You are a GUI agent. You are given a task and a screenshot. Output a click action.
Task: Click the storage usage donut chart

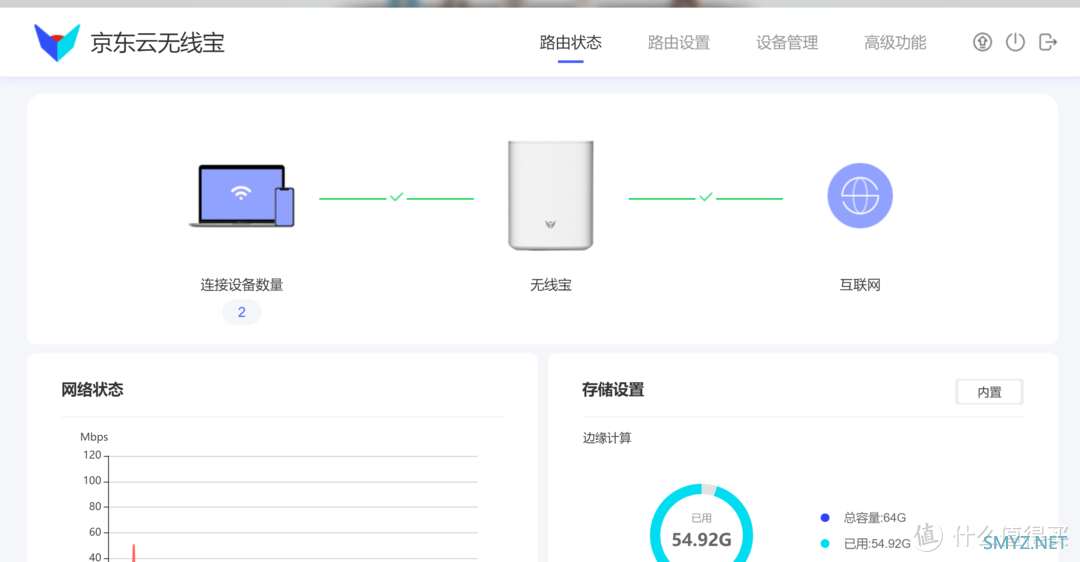pyautogui.click(x=701, y=523)
